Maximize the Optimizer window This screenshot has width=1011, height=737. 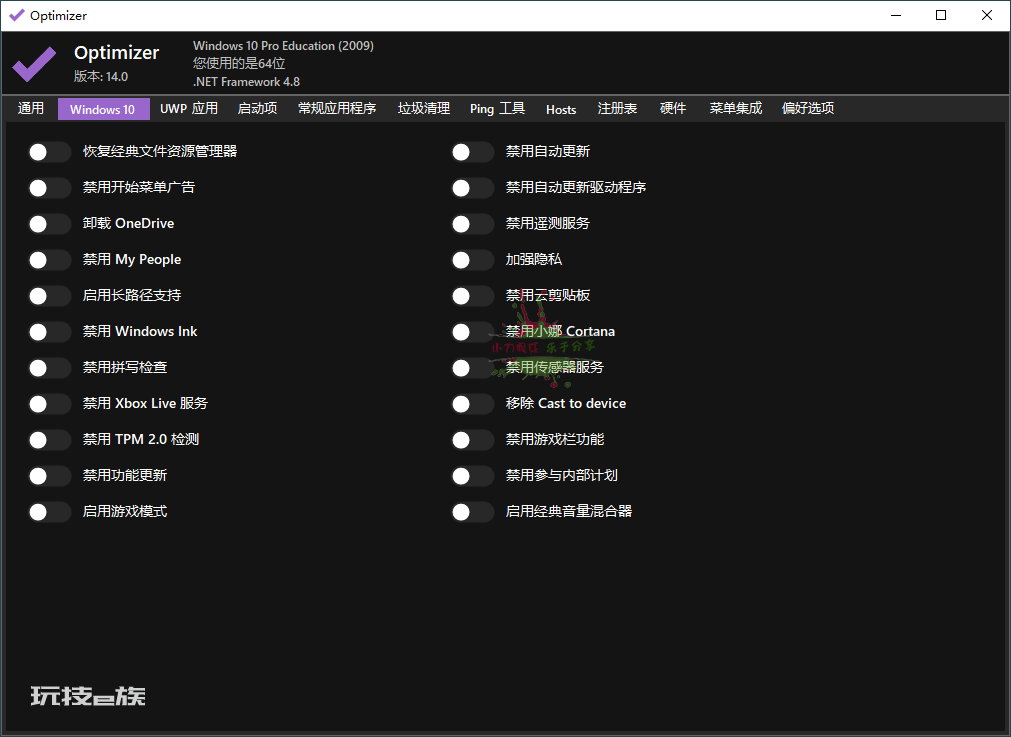[941, 15]
